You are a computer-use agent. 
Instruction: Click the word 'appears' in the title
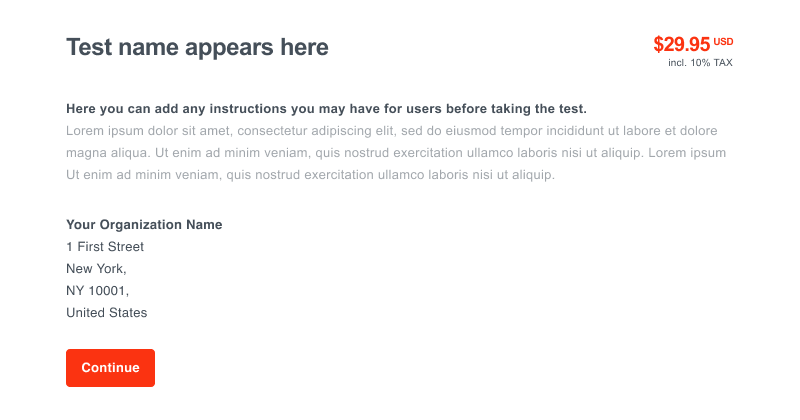tap(223, 46)
